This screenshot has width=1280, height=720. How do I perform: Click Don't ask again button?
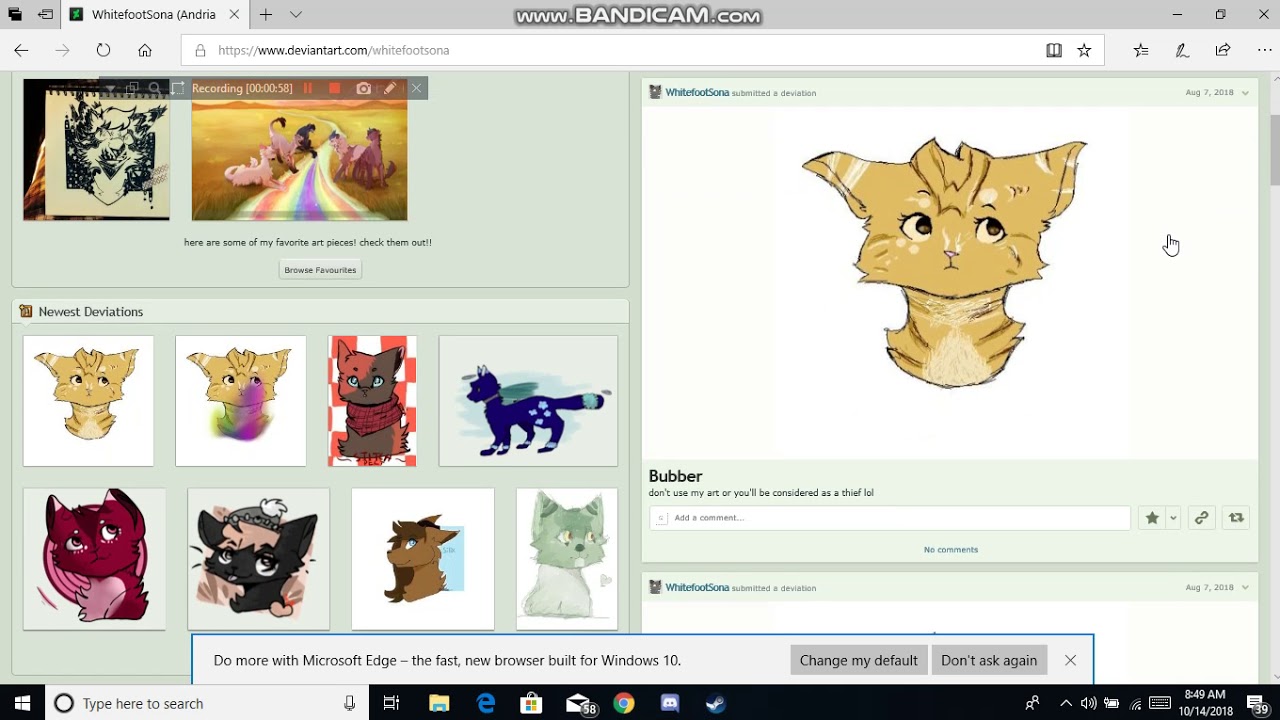[x=989, y=660]
